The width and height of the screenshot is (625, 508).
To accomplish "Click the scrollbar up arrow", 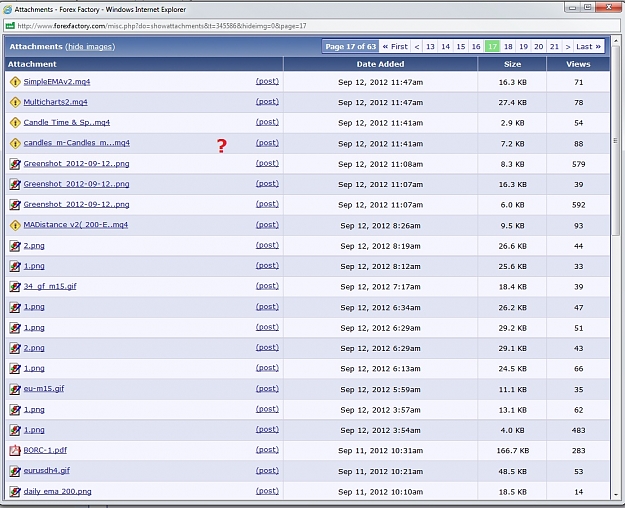I will click(615, 41).
